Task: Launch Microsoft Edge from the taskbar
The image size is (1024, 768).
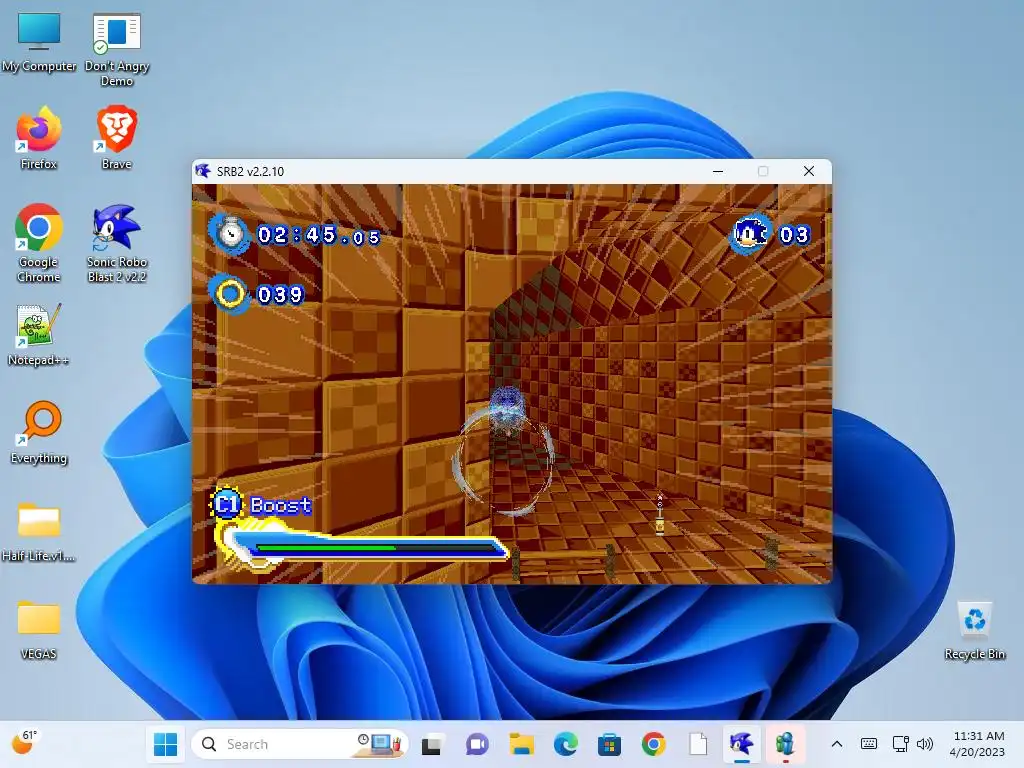Action: 566,744
